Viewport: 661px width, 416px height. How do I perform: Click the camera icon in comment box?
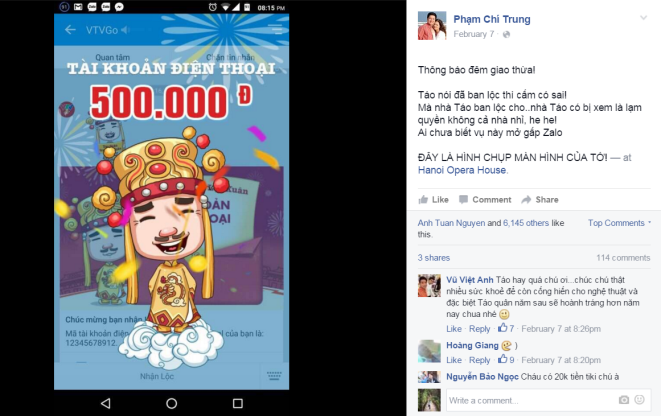coord(624,400)
